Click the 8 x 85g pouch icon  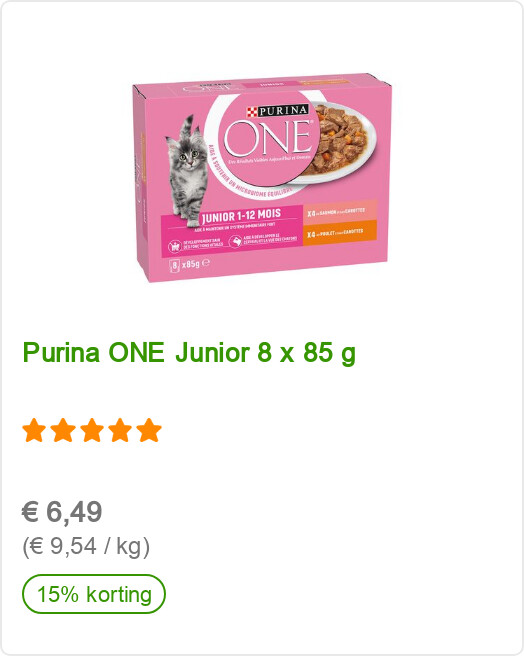click(175, 265)
